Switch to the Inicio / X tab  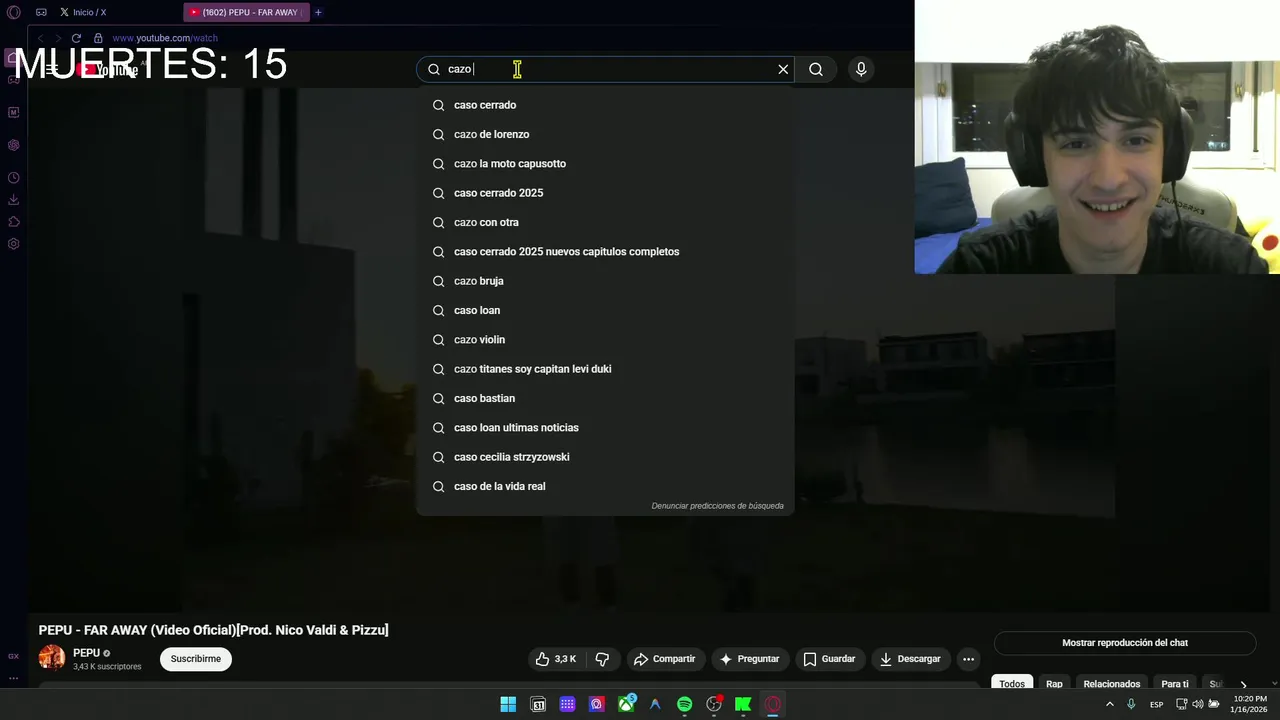pos(82,12)
